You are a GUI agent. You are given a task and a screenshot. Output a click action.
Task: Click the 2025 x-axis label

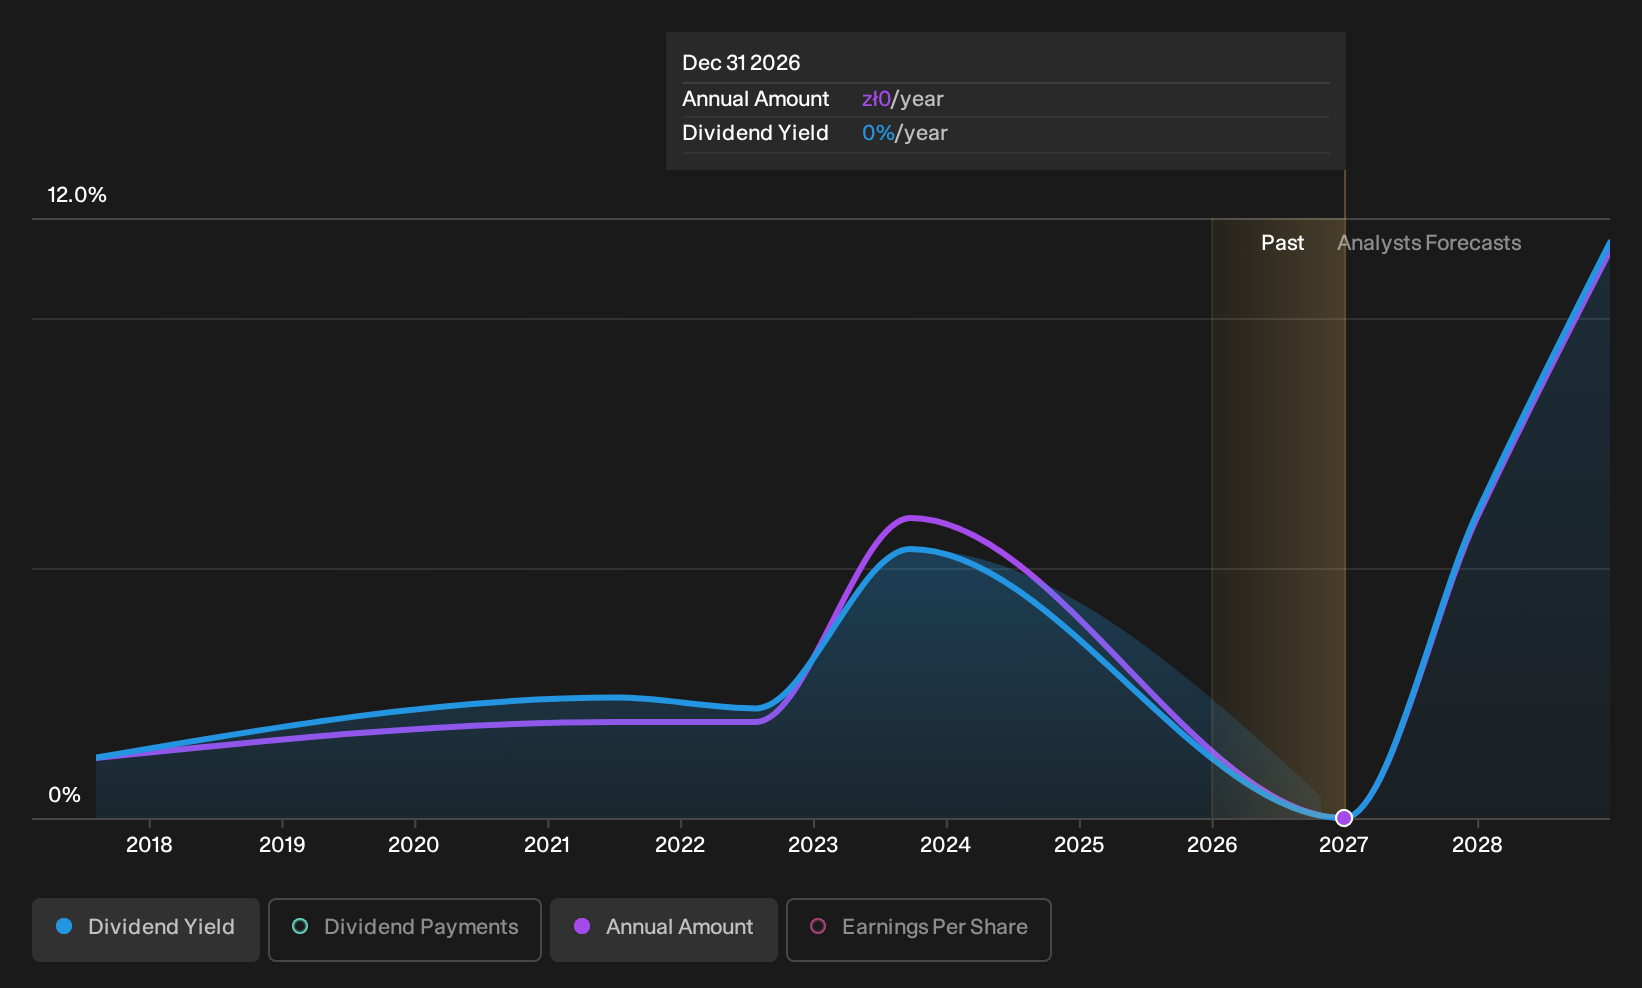(x=1079, y=845)
